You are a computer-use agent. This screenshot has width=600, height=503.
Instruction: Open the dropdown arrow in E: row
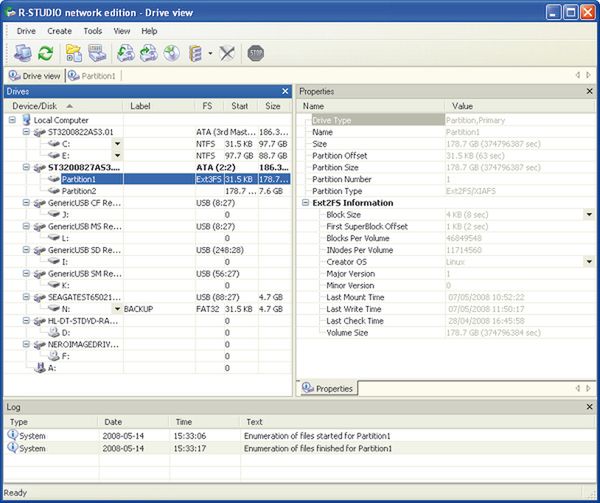pyautogui.click(x=118, y=156)
